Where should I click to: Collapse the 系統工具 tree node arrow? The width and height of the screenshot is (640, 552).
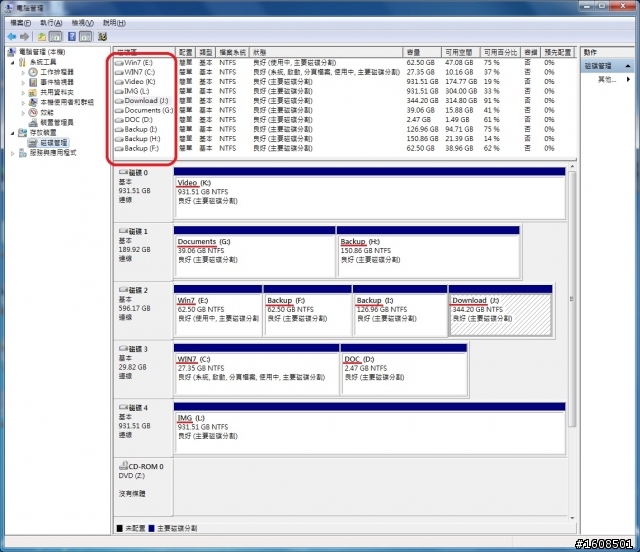tap(13, 62)
